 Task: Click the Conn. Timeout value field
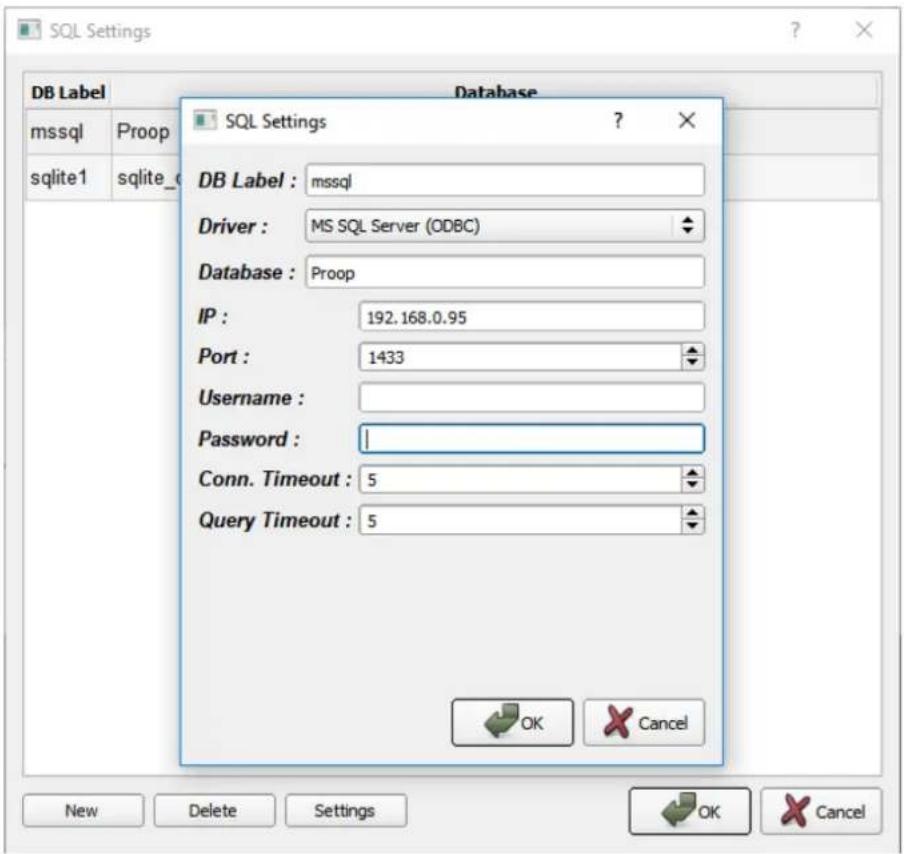(520, 479)
